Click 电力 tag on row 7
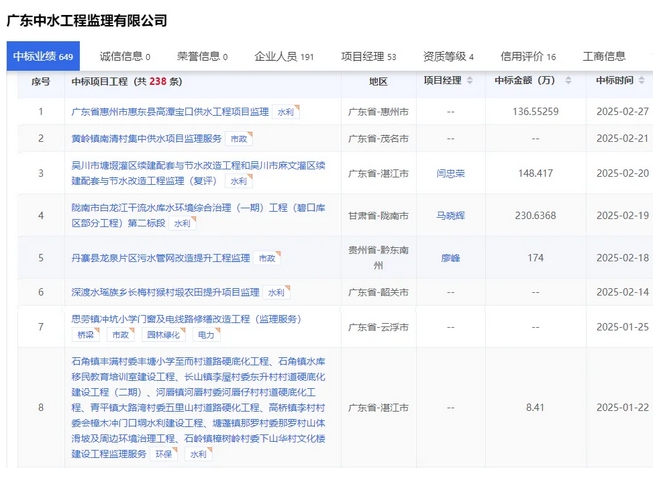This screenshot has width=662, height=487. click(206, 335)
